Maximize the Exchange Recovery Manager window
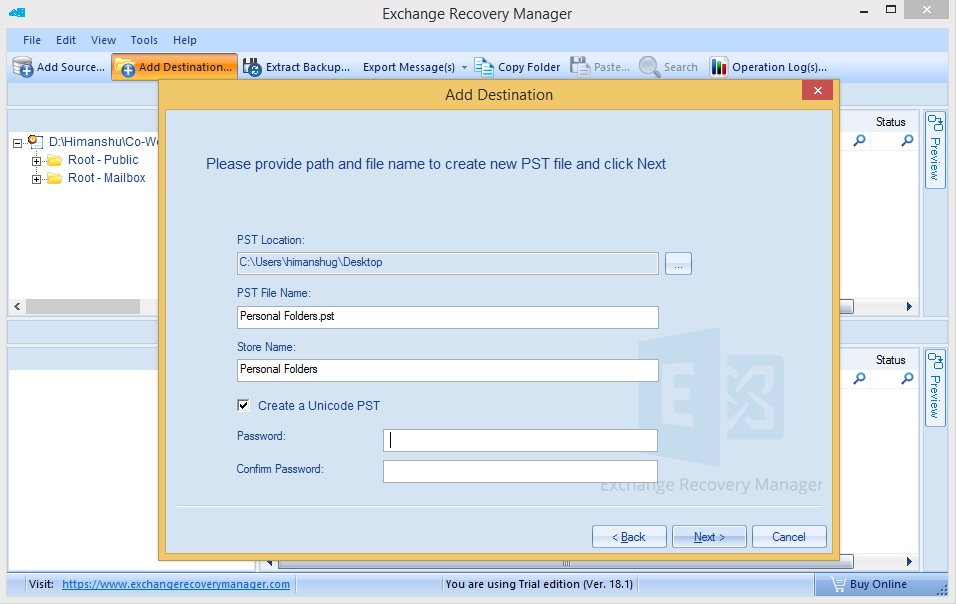Image resolution: width=956 pixels, height=604 pixels. click(x=891, y=10)
